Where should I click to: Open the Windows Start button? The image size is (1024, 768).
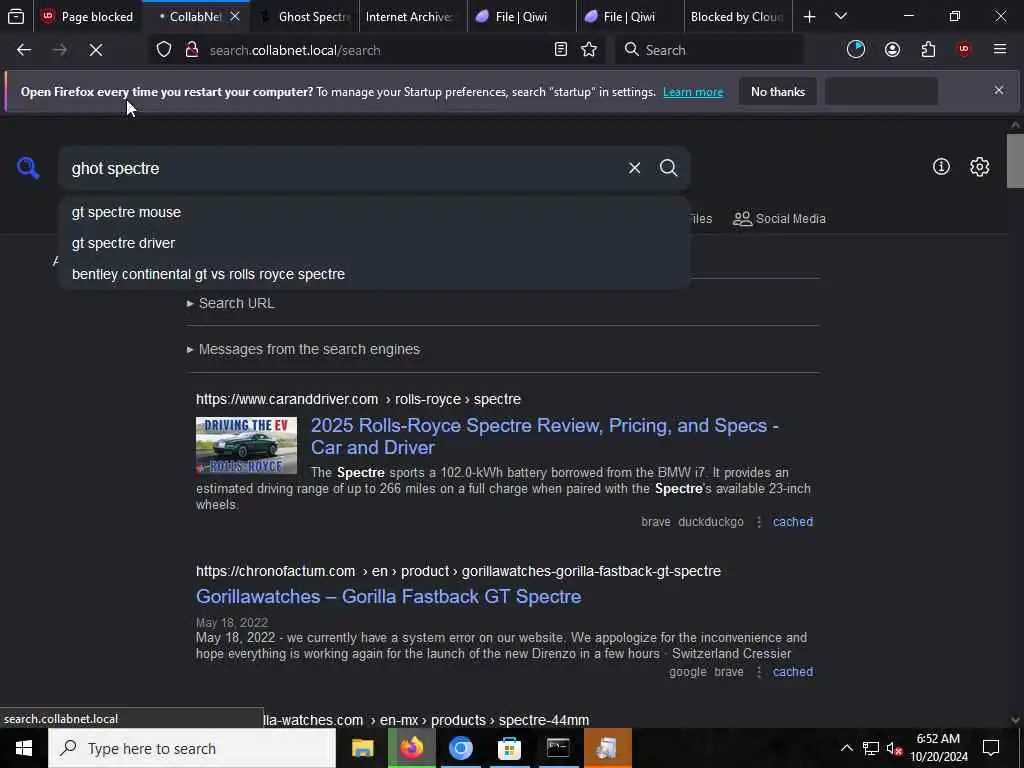pyautogui.click(x=24, y=748)
